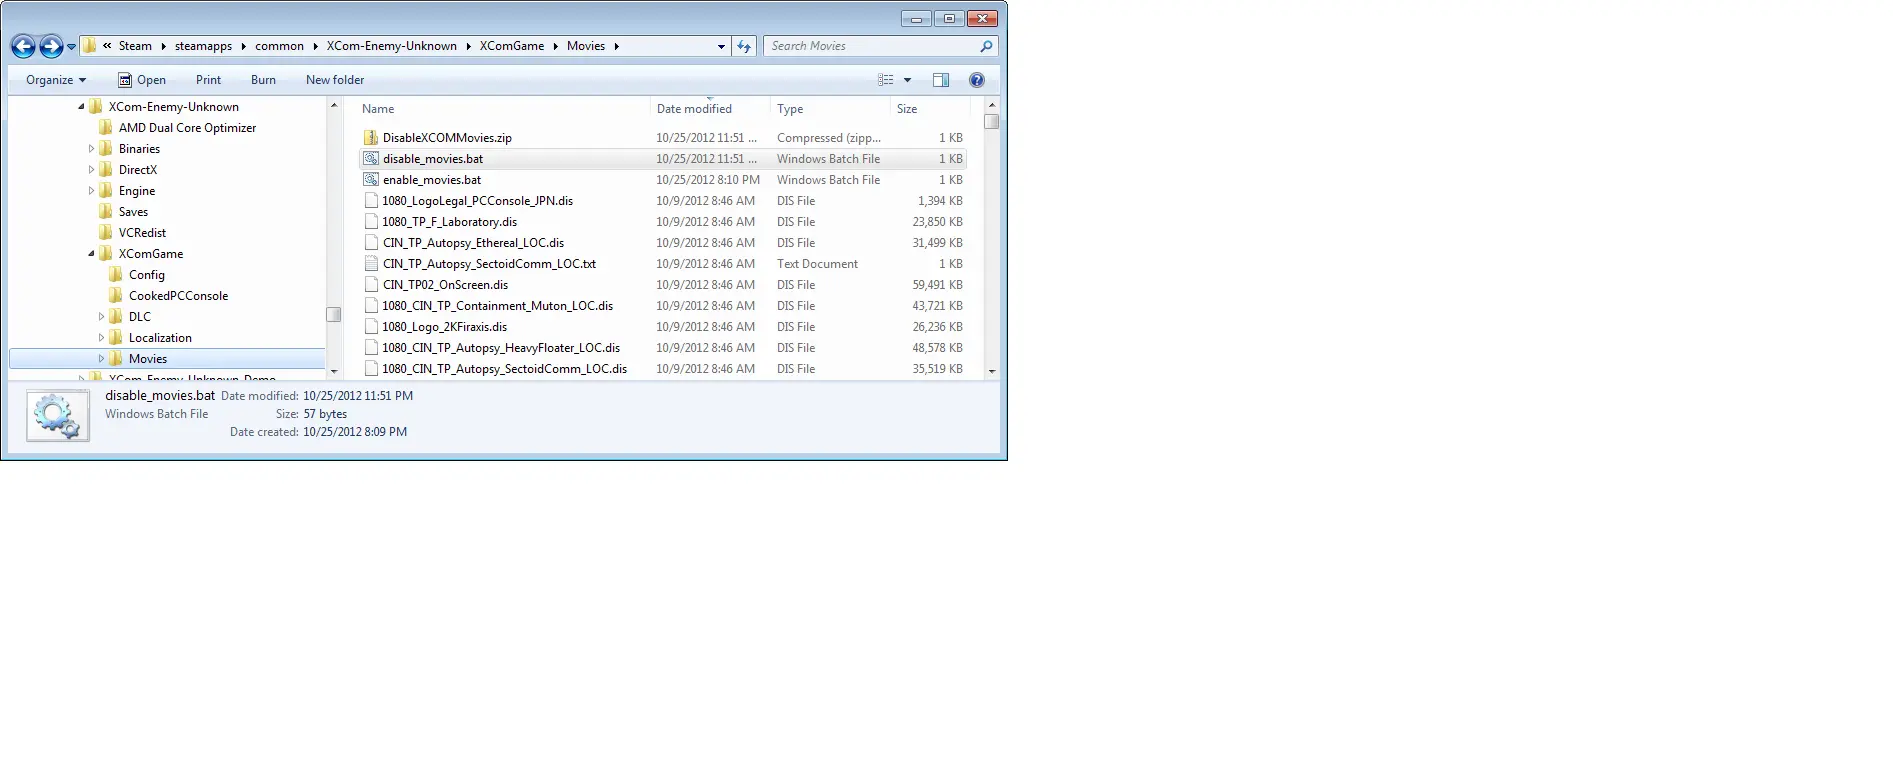Click Print in the toolbar
Image resolution: width=1893 pixels, height=763 pixels.
[208, 80]
